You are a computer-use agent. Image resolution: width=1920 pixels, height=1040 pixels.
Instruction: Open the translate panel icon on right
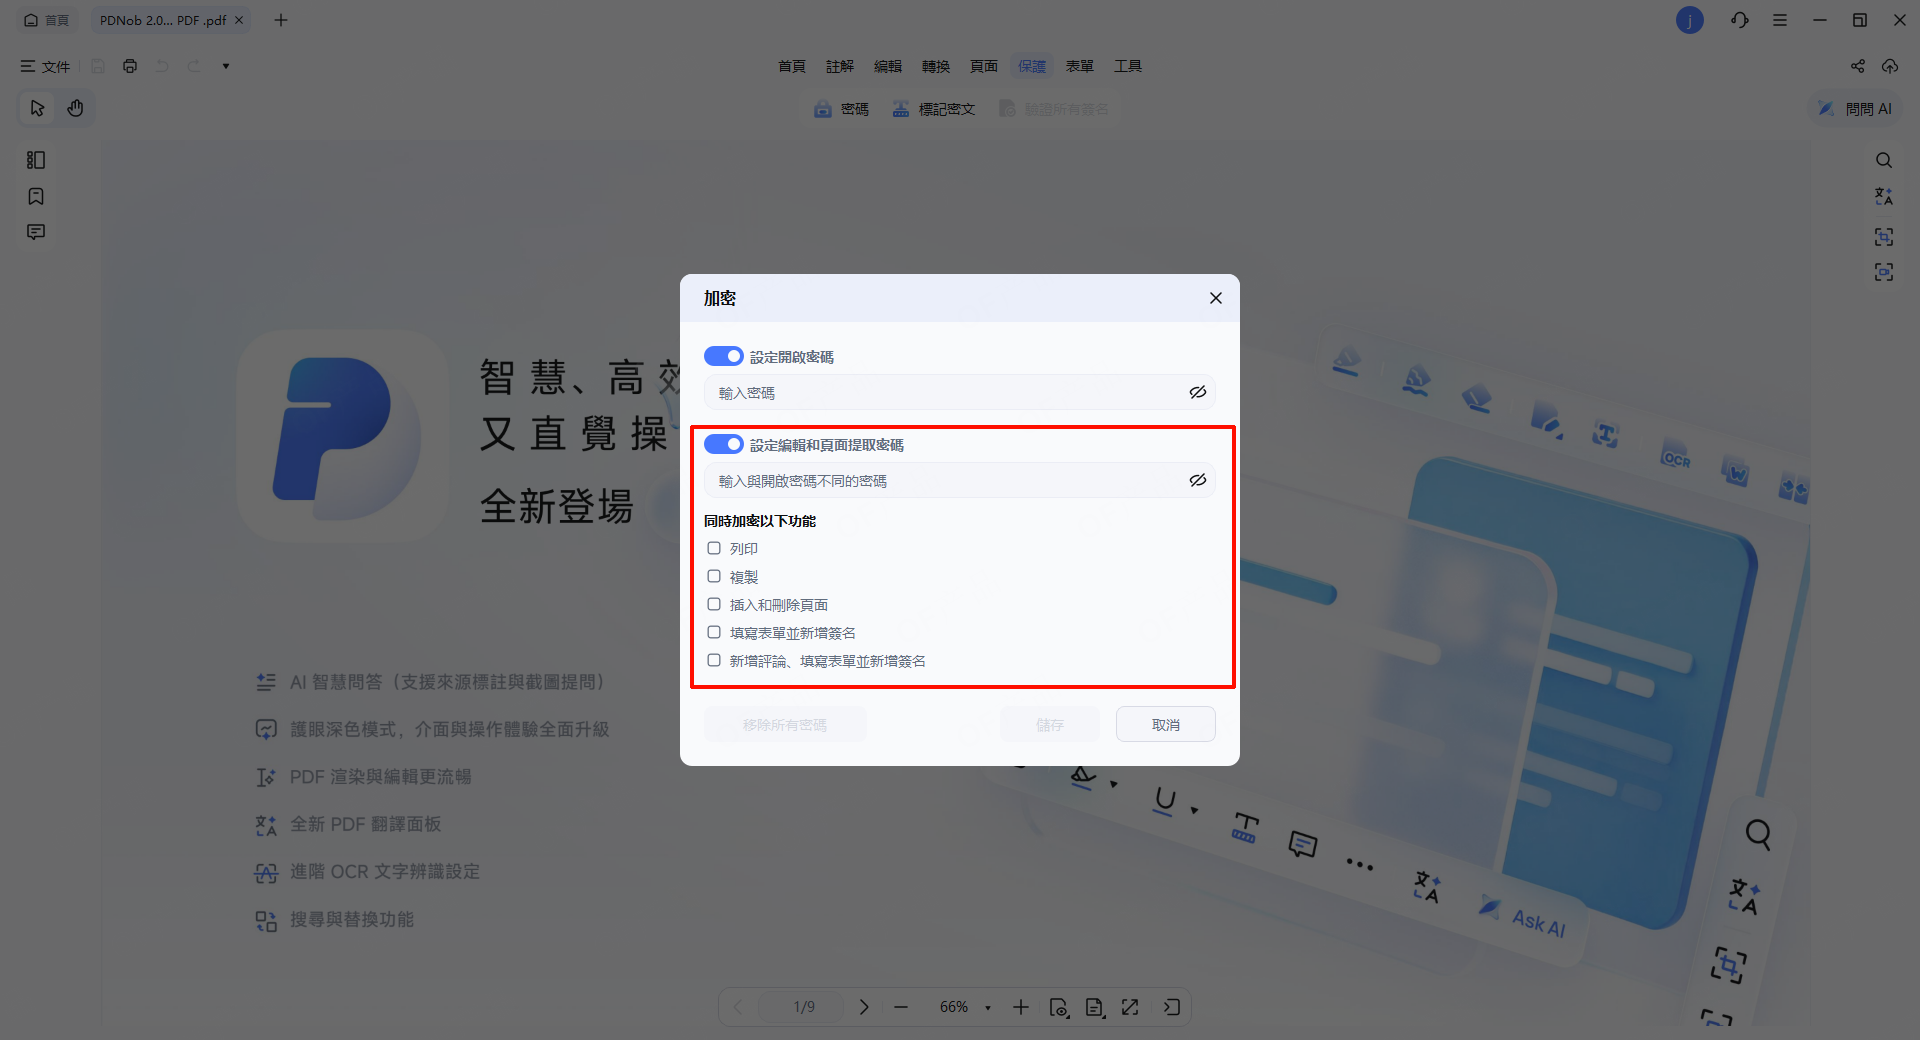[x=1884, y=196]
